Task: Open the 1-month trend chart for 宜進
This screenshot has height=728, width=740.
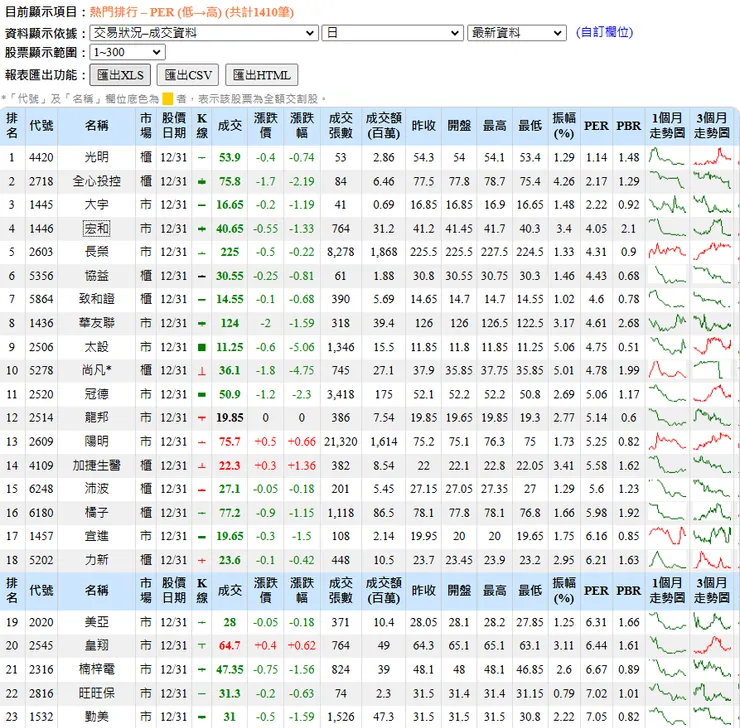Action: (x=667, y=536)
